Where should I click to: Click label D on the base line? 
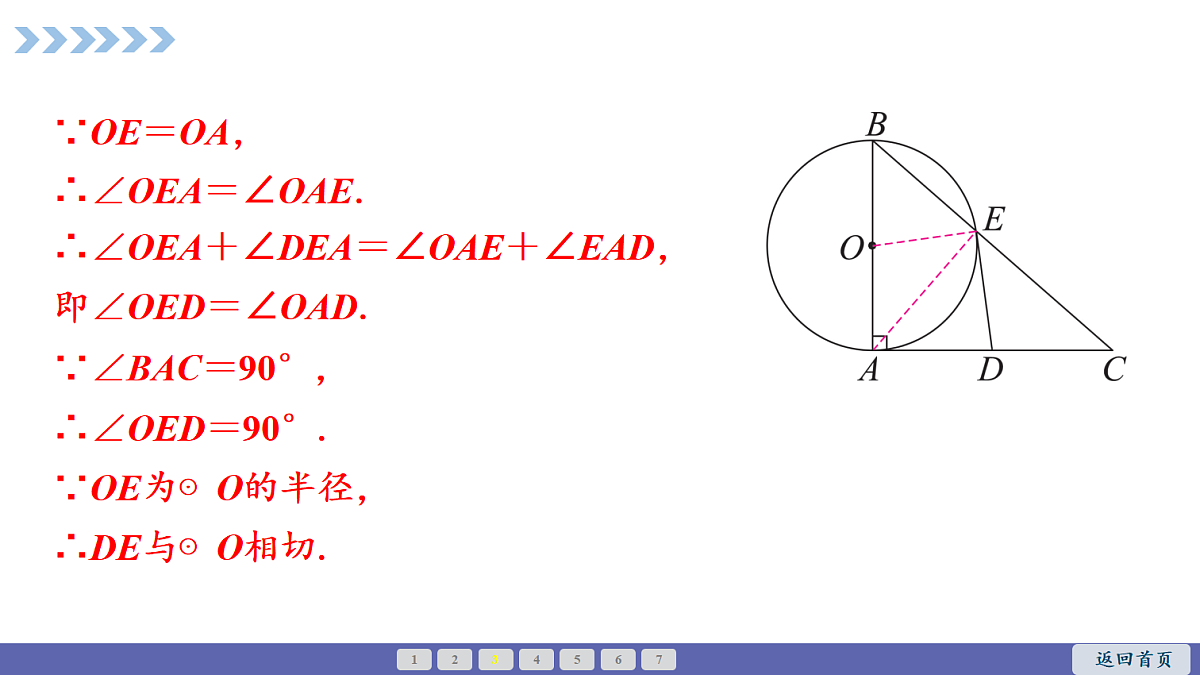(990, 370)
